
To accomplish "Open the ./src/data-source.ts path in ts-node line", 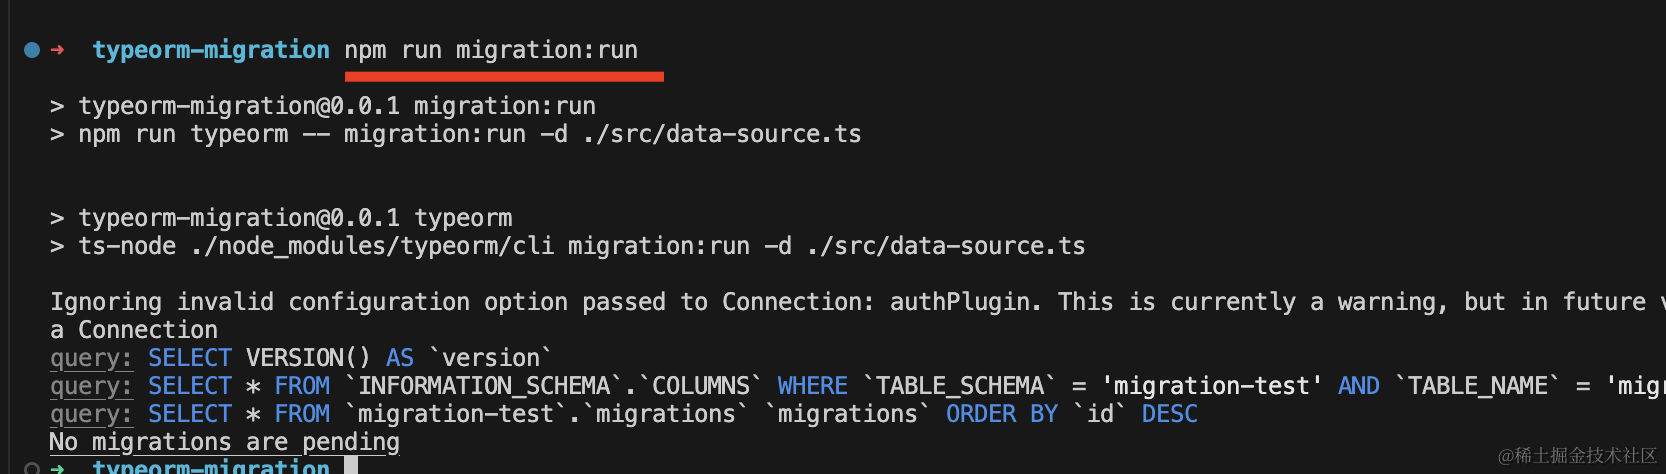I will point(946,246).
